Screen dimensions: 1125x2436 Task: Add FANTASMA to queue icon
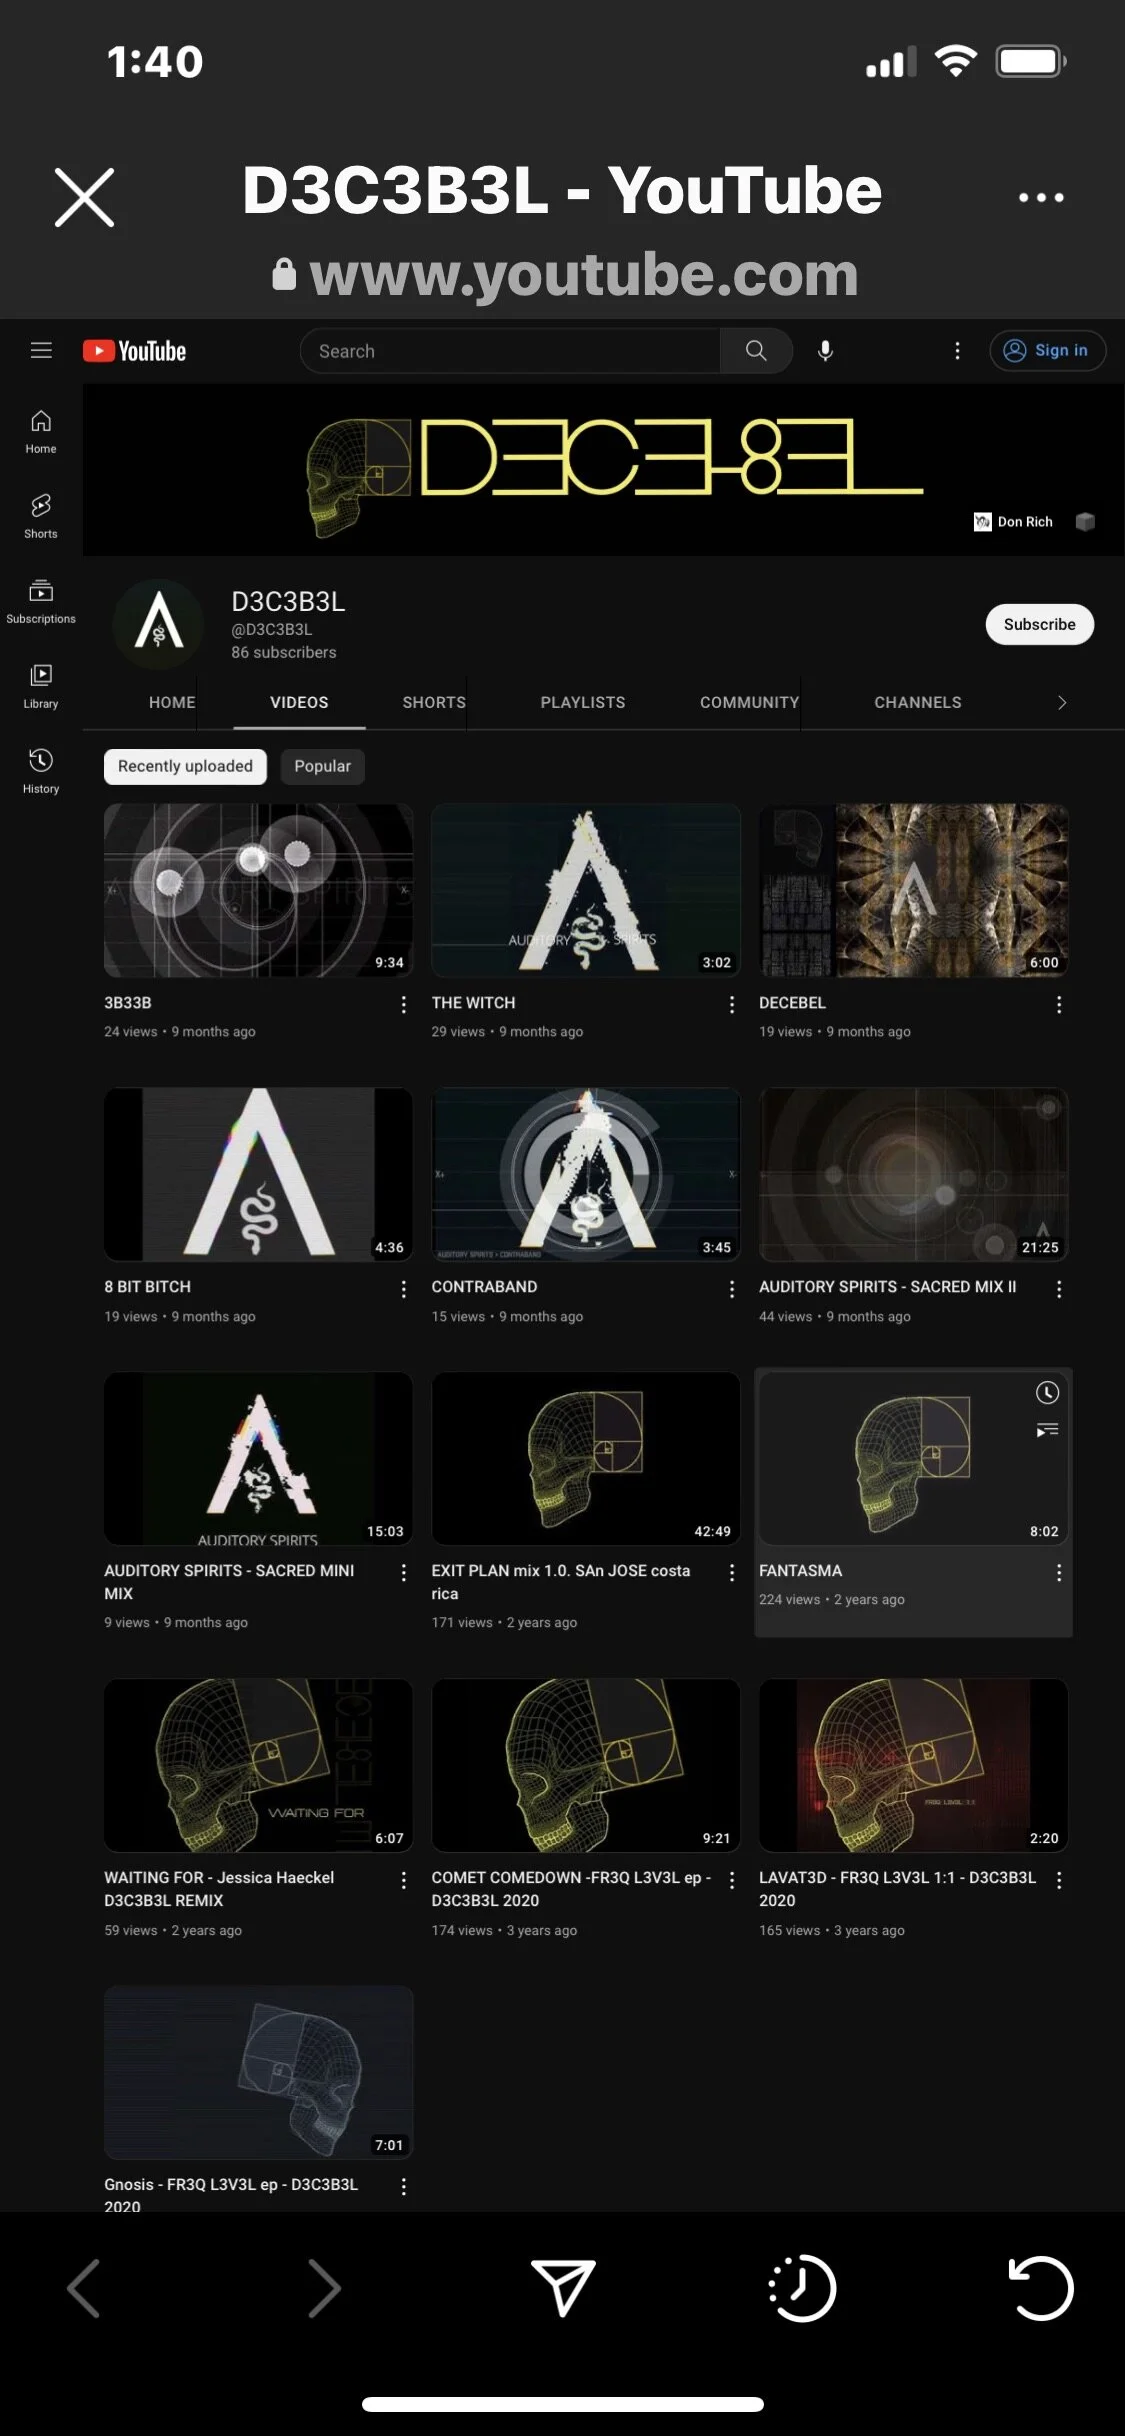[1047, 1431]
